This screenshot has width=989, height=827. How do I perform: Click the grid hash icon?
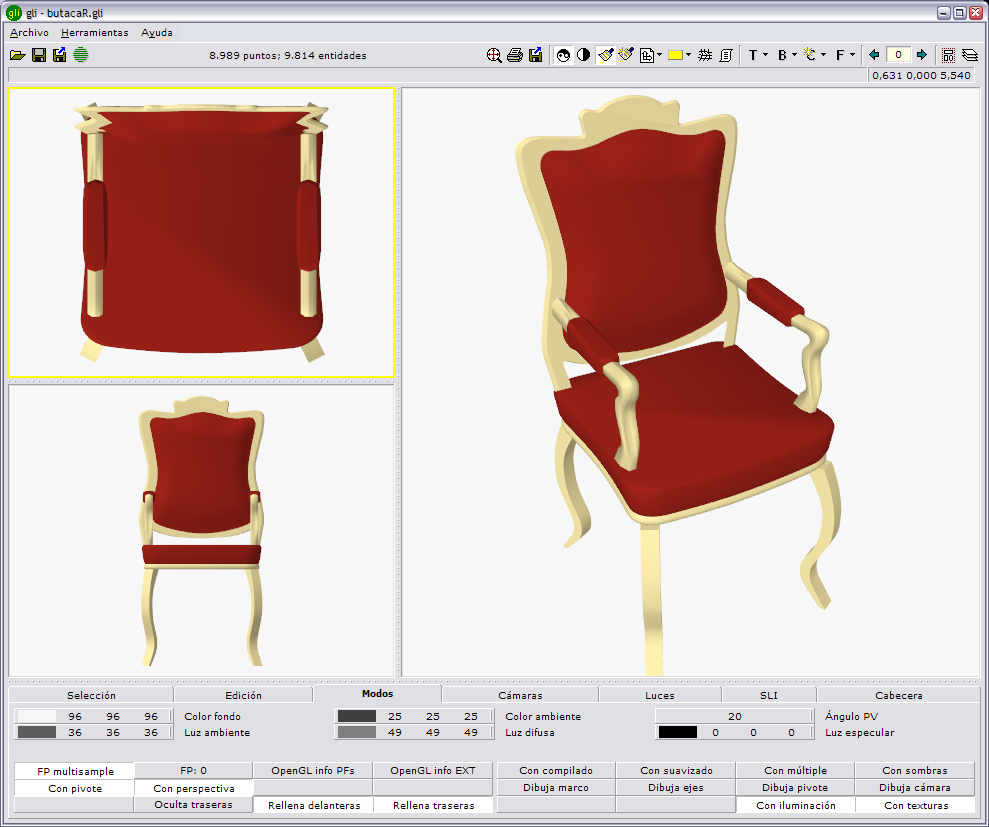(x=705, y=55)
